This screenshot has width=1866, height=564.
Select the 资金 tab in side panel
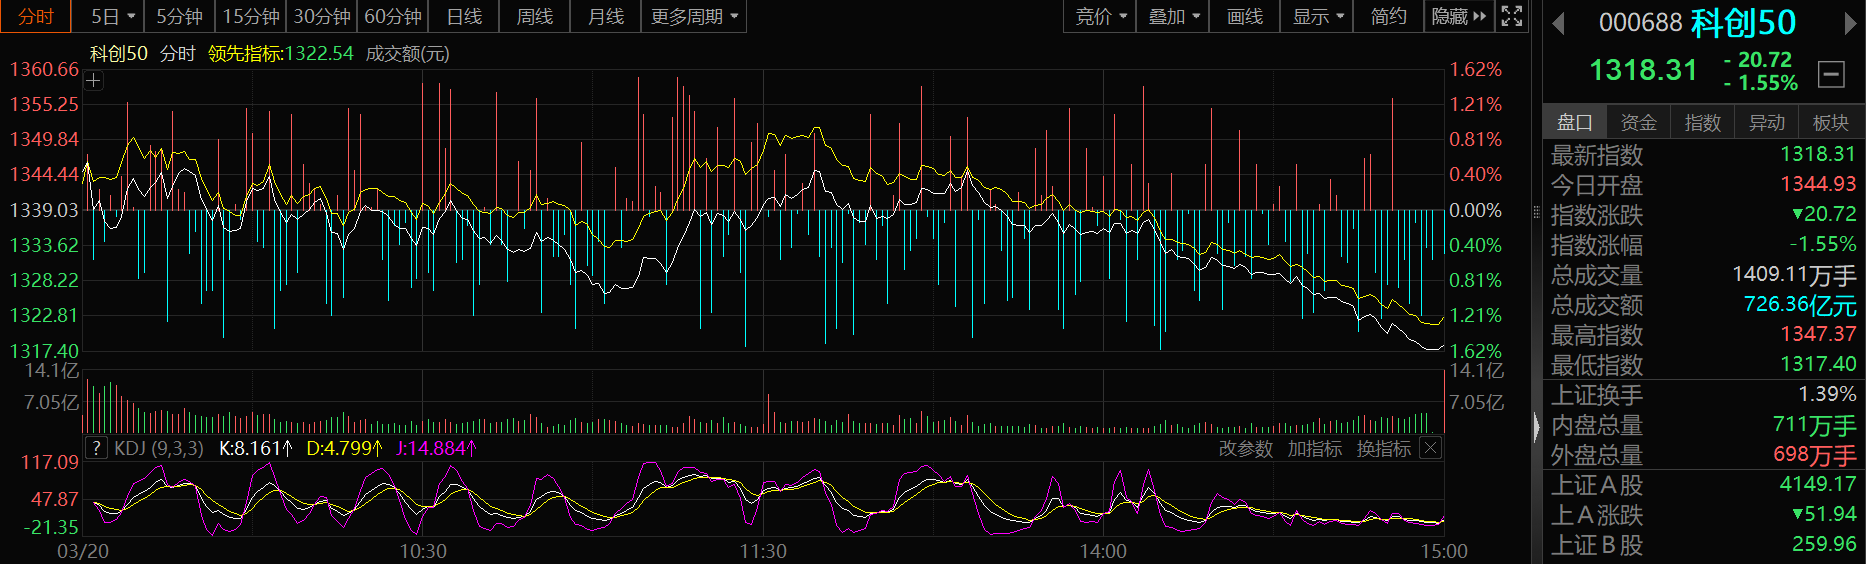click(x=1638, y=122)
